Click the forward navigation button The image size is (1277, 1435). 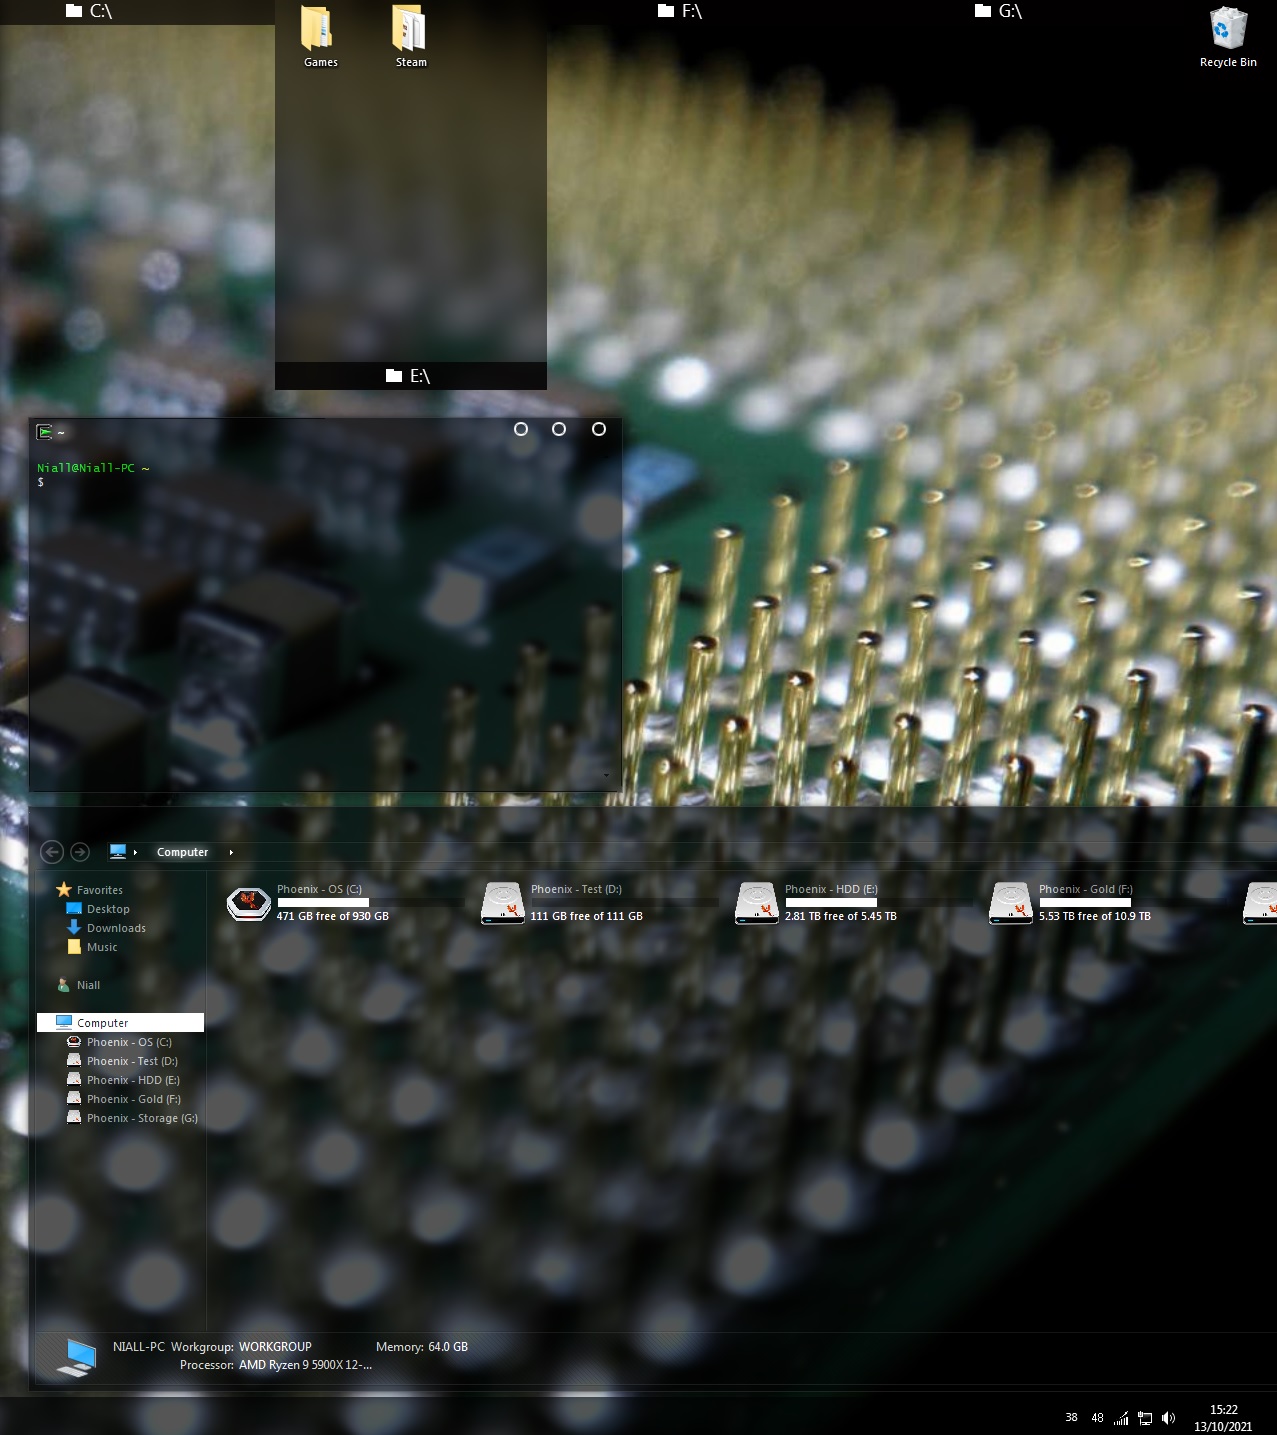81,852
